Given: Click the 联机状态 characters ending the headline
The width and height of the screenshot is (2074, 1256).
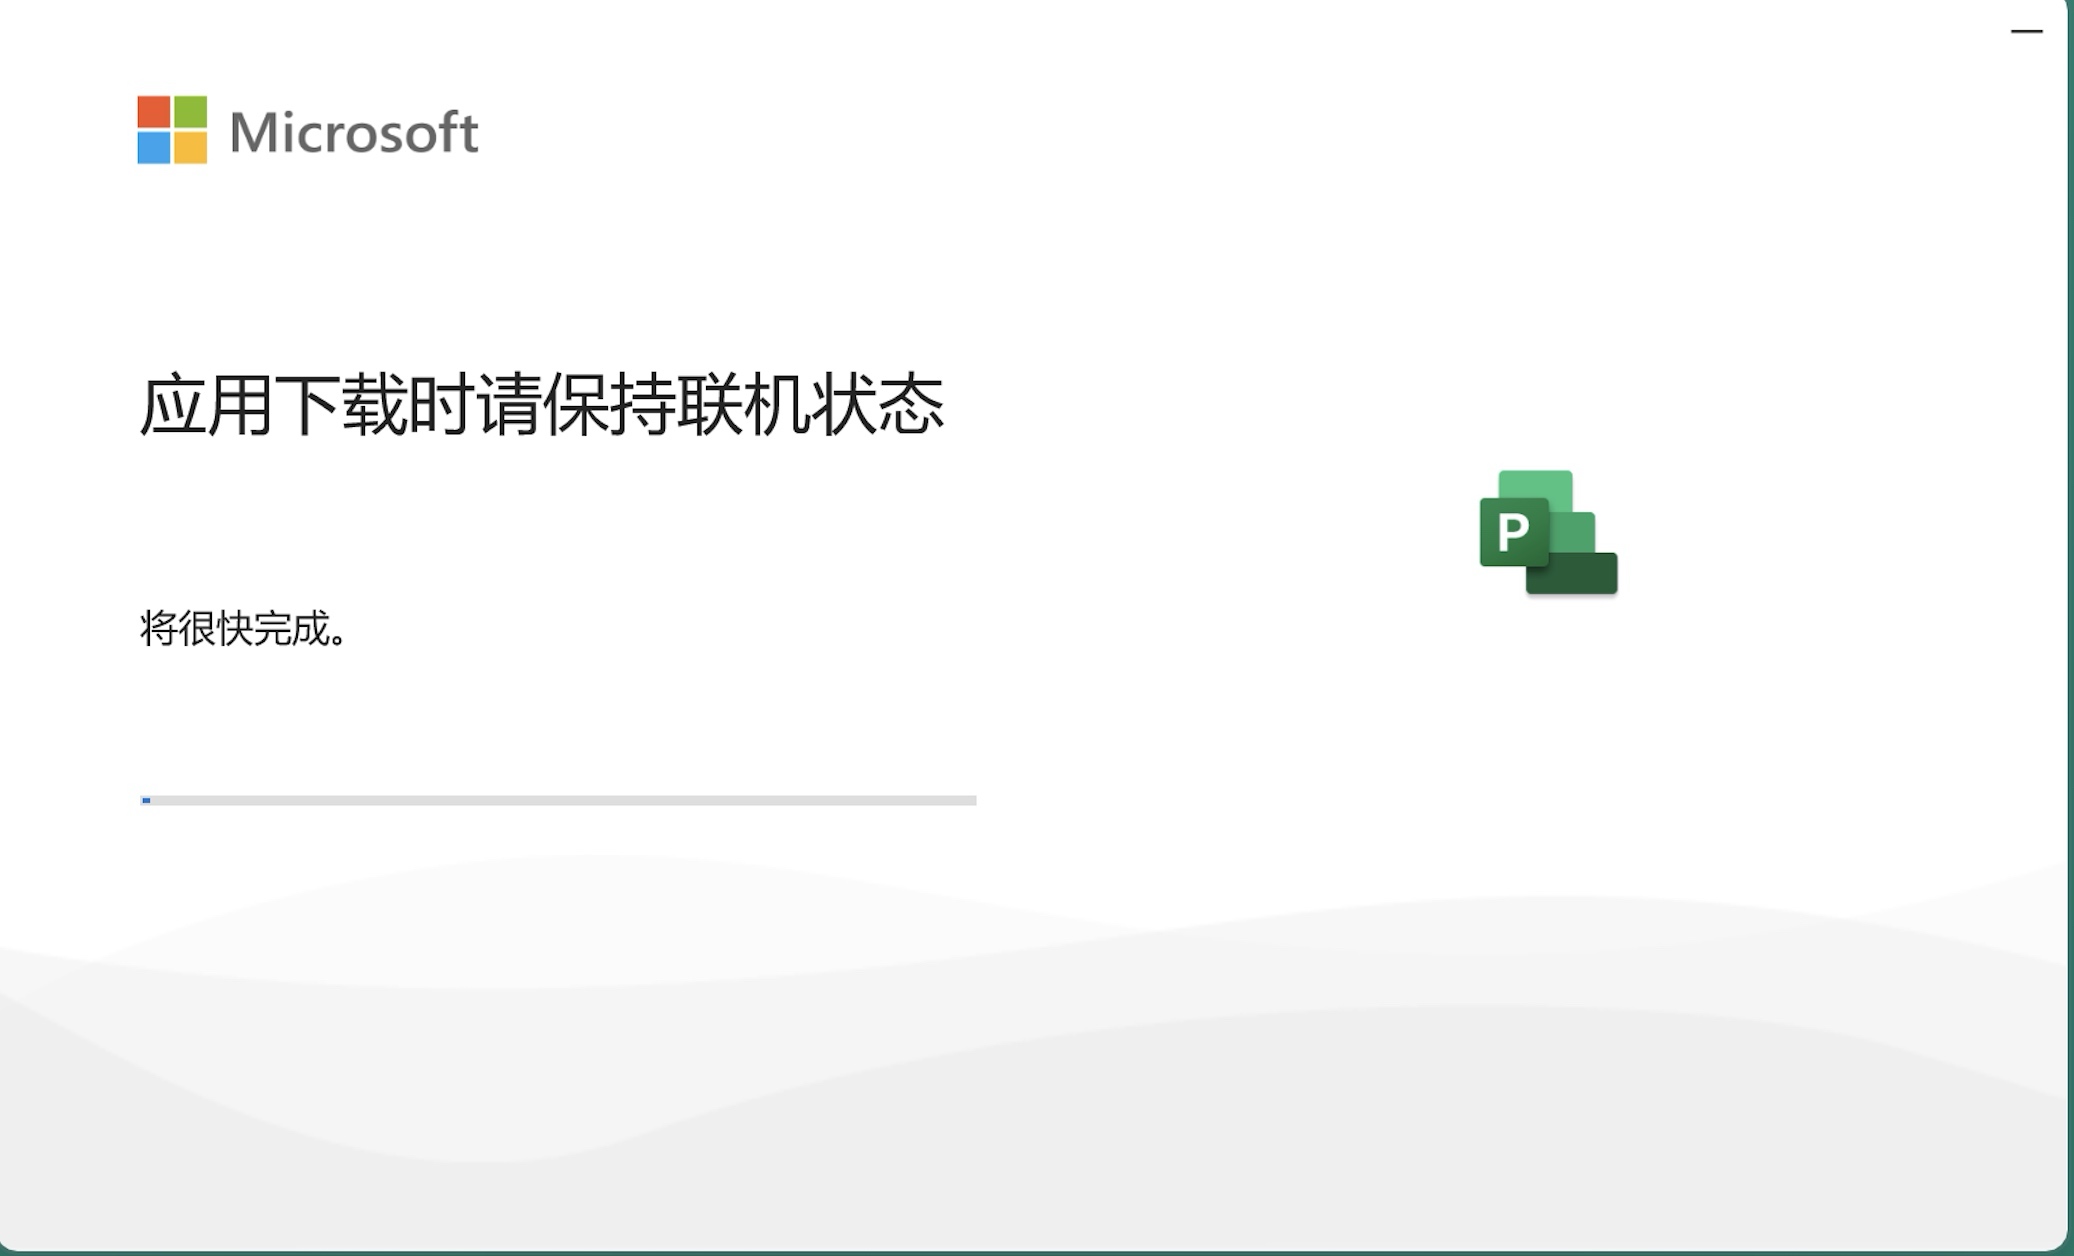Looking at the screenshot, I should [x=810, y=405].
